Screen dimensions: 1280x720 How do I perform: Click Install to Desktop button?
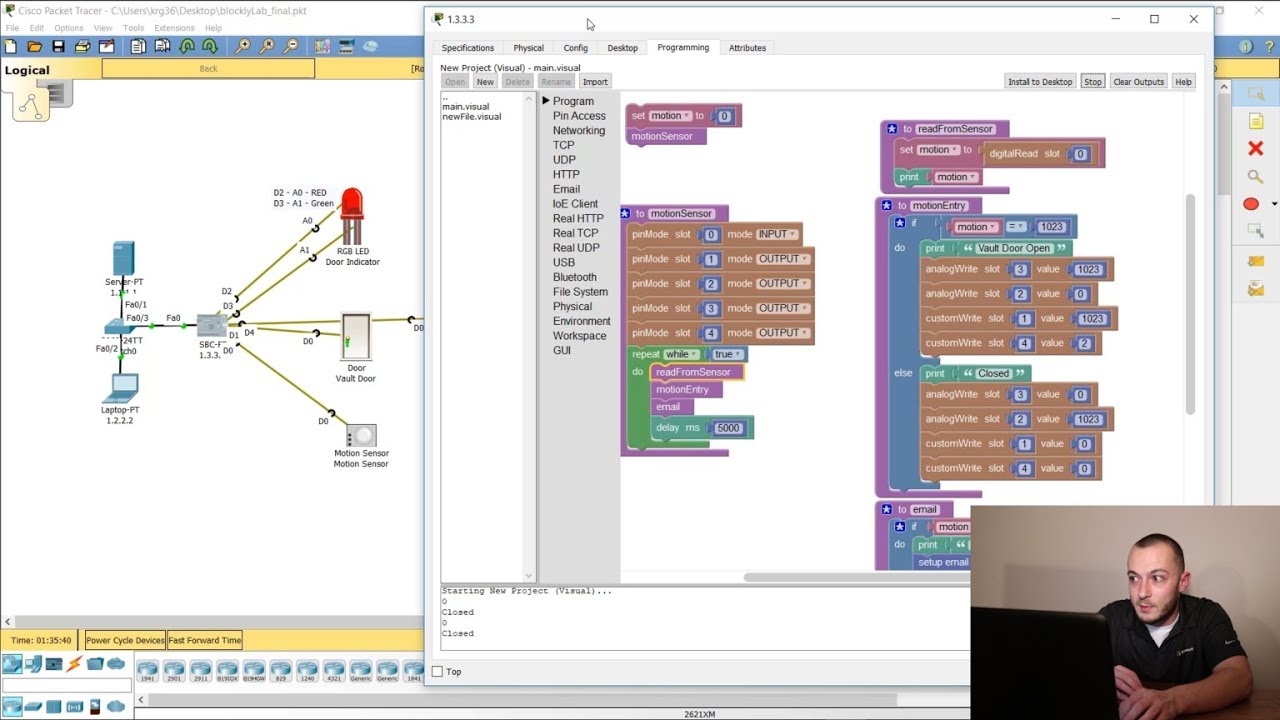point(1040,82)
